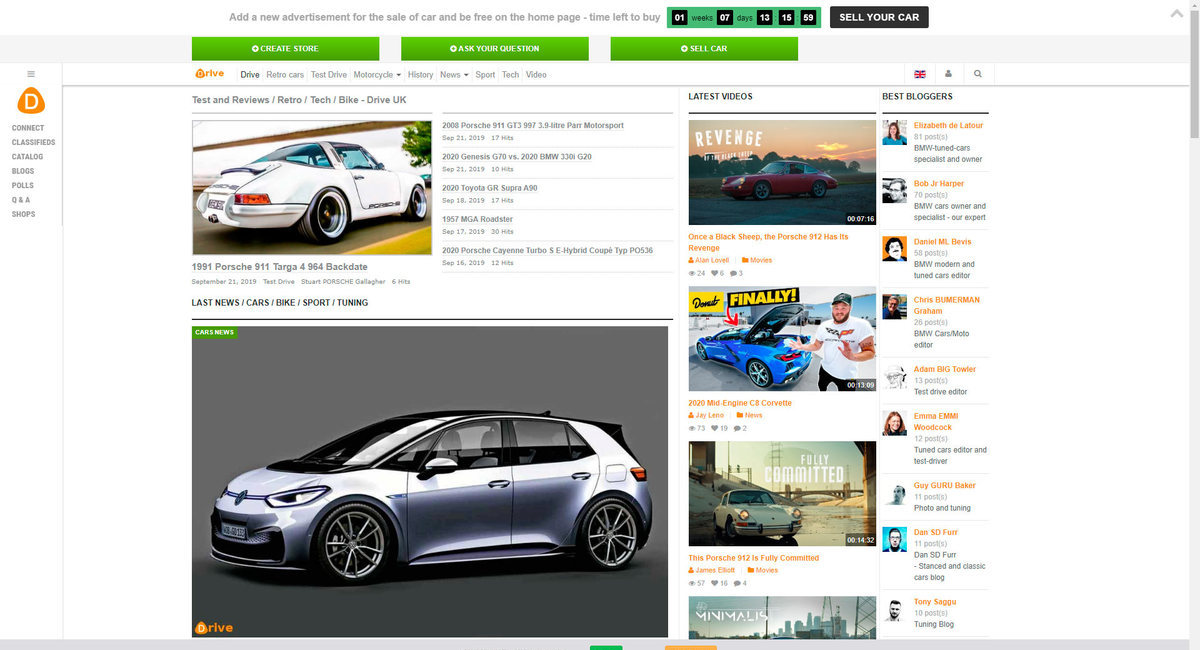
Task: Open CONNECT in the sidebar
Action: click(x=28, y=128)
